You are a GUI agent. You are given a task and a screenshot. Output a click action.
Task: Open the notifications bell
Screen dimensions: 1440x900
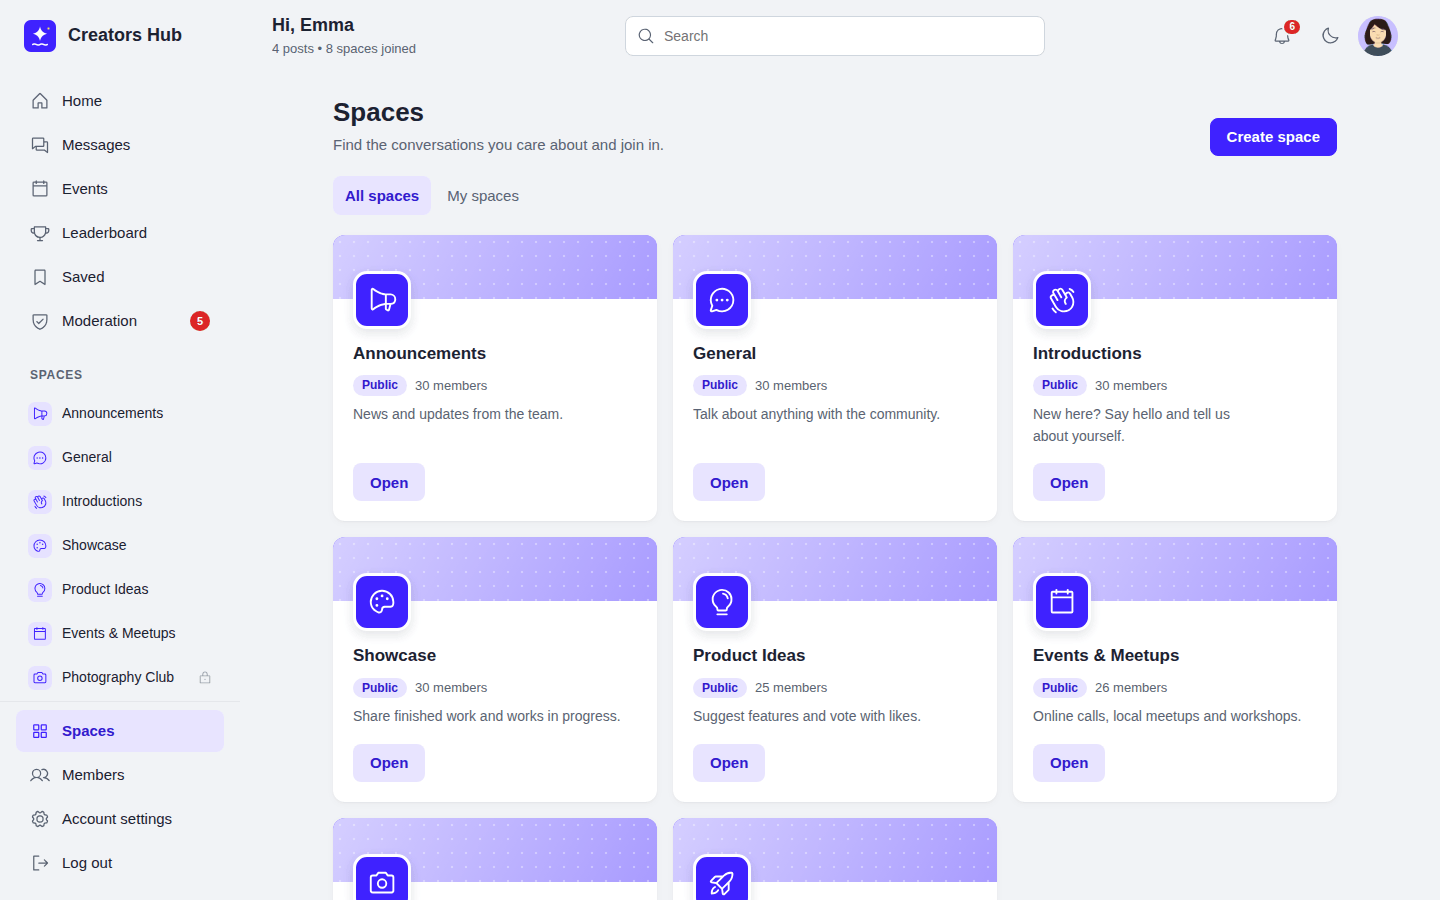tap(1282, 36)
